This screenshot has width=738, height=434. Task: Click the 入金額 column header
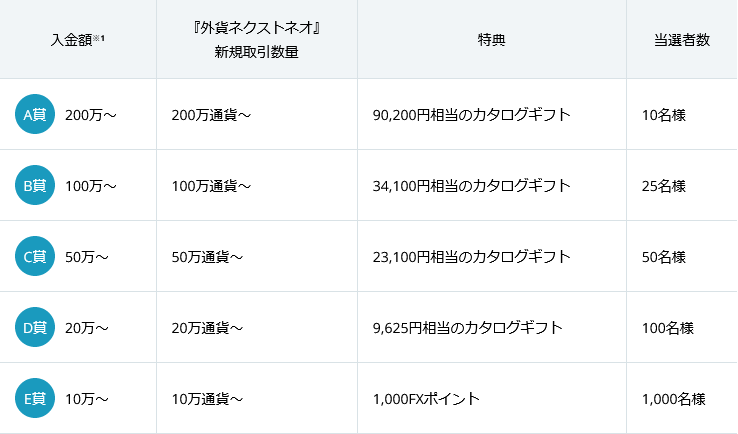click(71, 40)
